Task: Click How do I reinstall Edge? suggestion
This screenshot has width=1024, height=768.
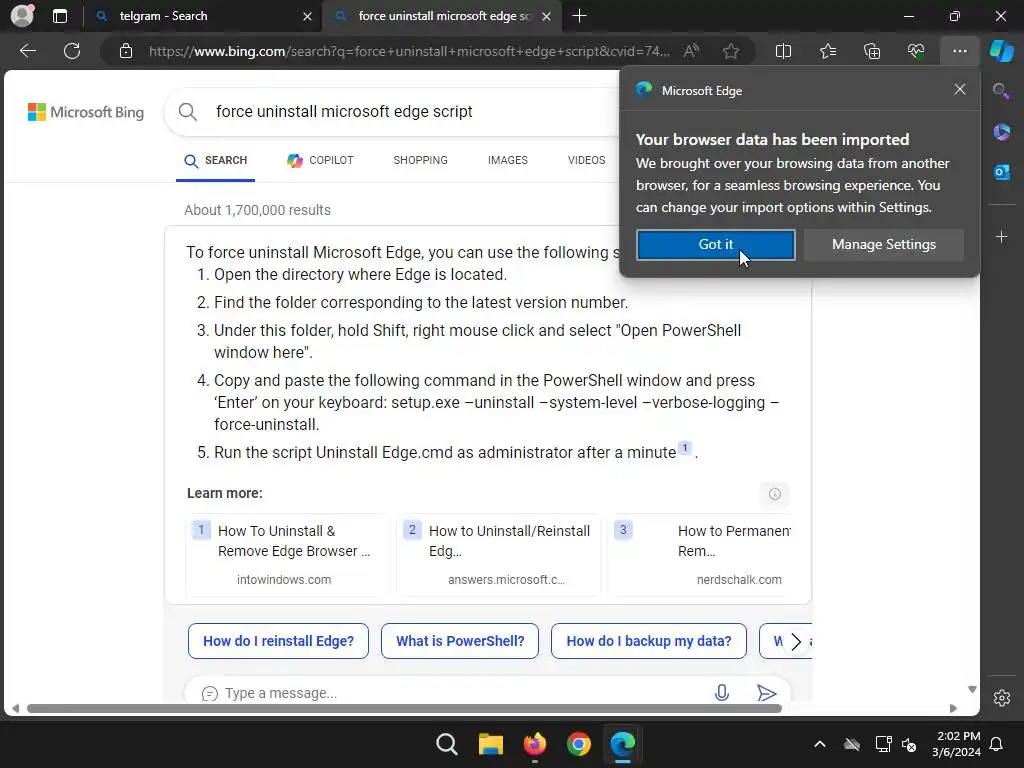Action: [278, 641]
